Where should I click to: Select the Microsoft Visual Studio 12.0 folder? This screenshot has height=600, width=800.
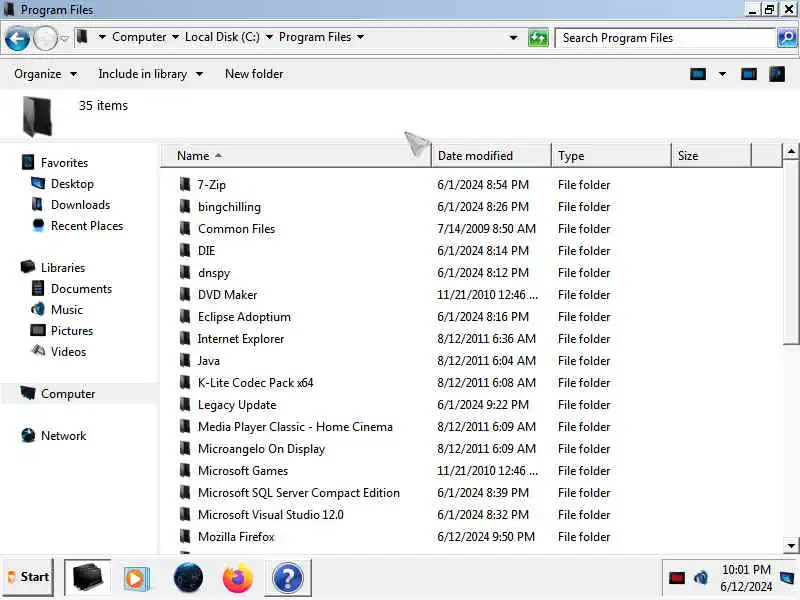270,514
